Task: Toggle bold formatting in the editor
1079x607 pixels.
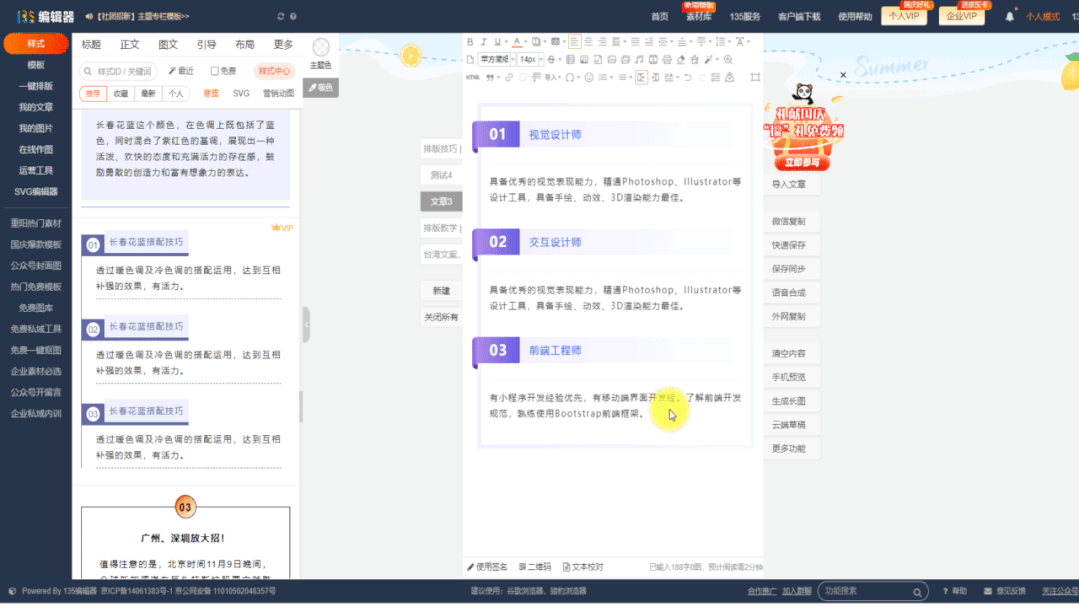Action: (x=469, y=42)
